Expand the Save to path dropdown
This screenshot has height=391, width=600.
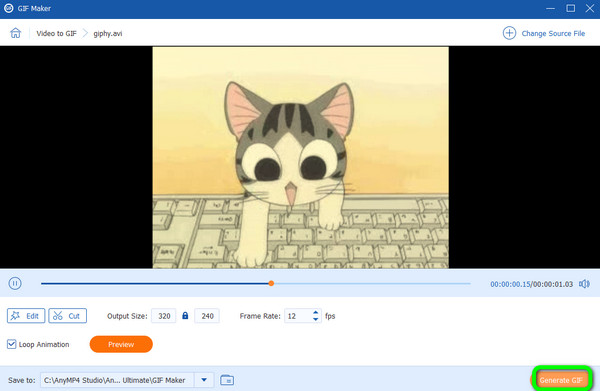point(204,380)
